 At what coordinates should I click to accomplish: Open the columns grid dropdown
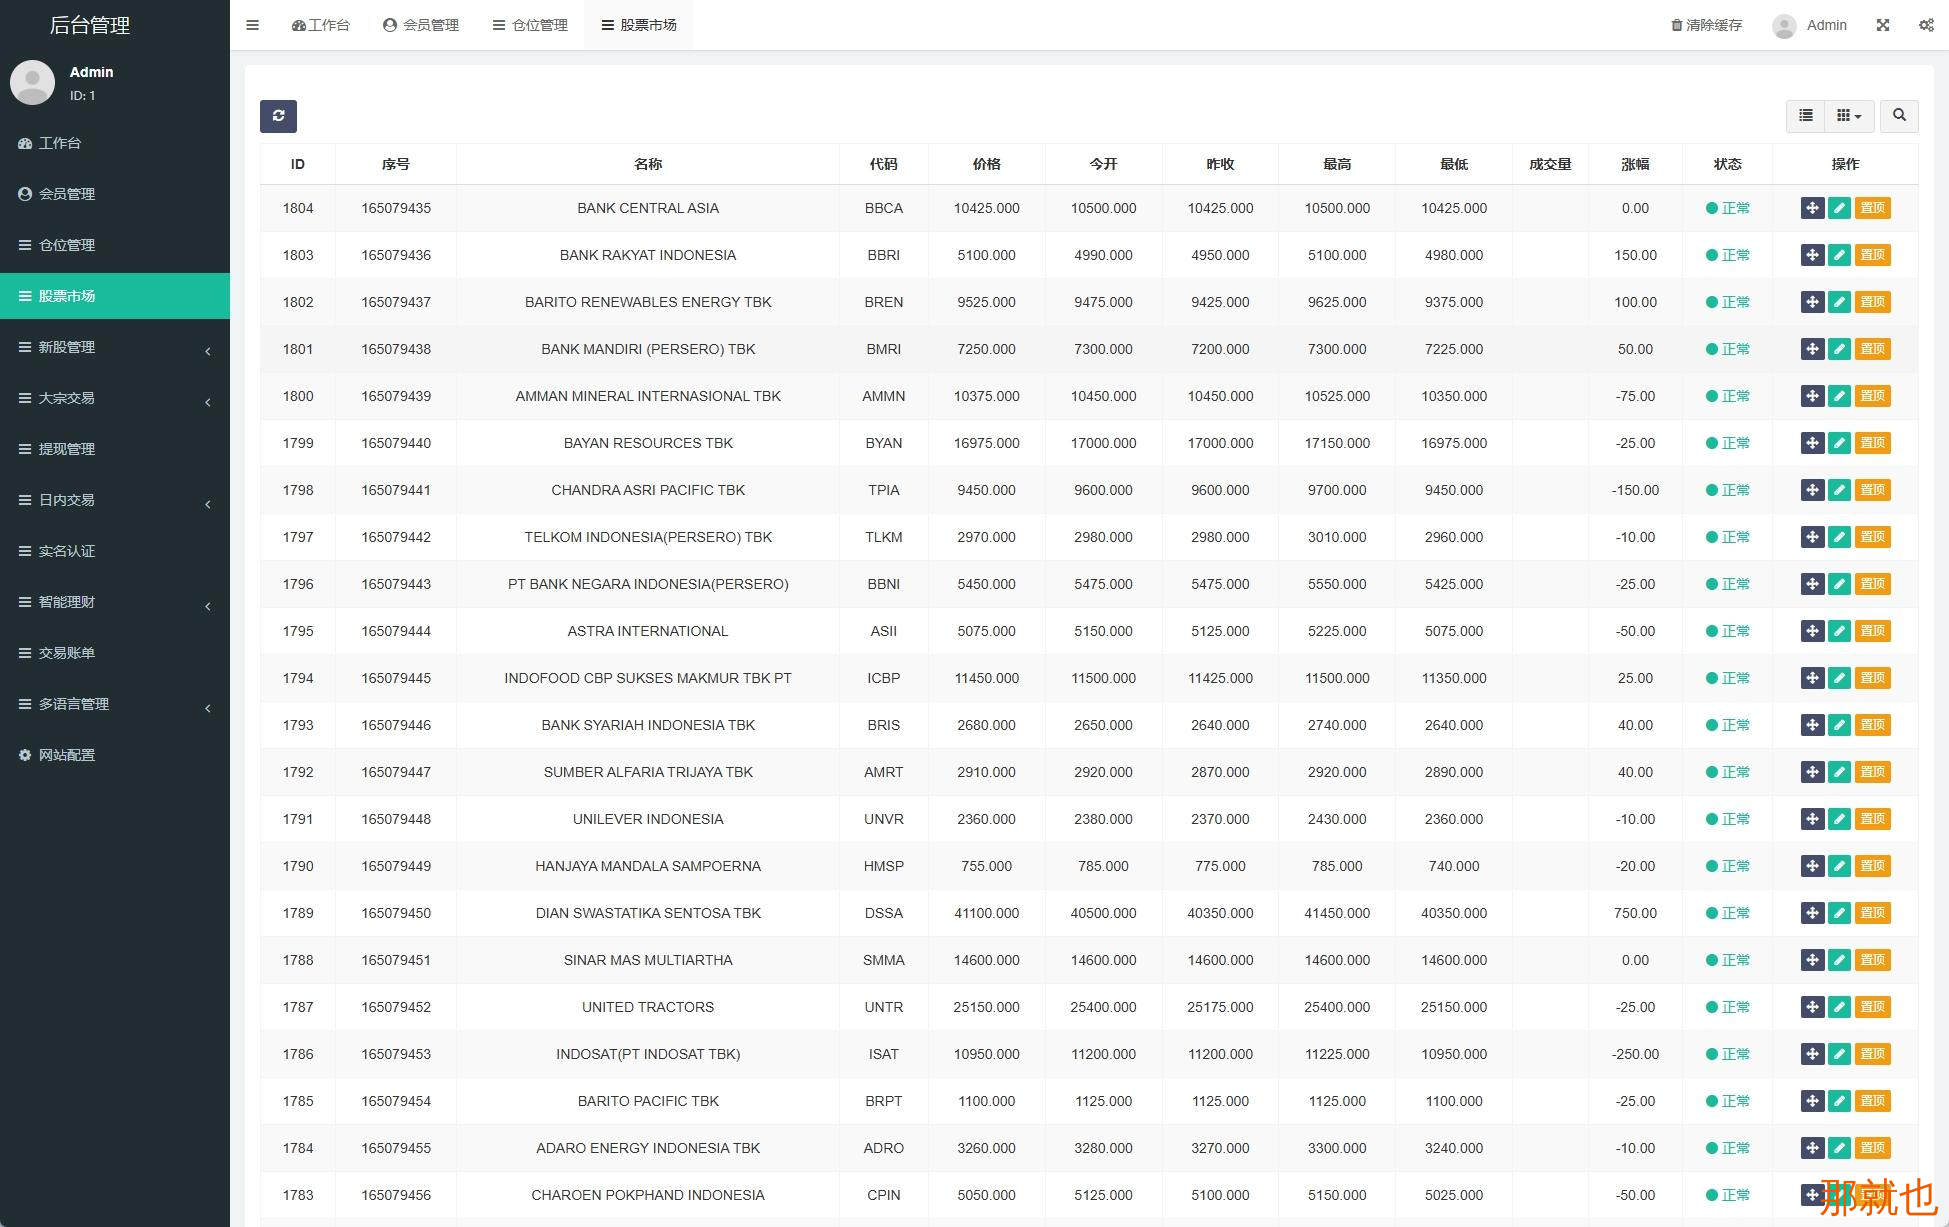(x=1848, y=116)
